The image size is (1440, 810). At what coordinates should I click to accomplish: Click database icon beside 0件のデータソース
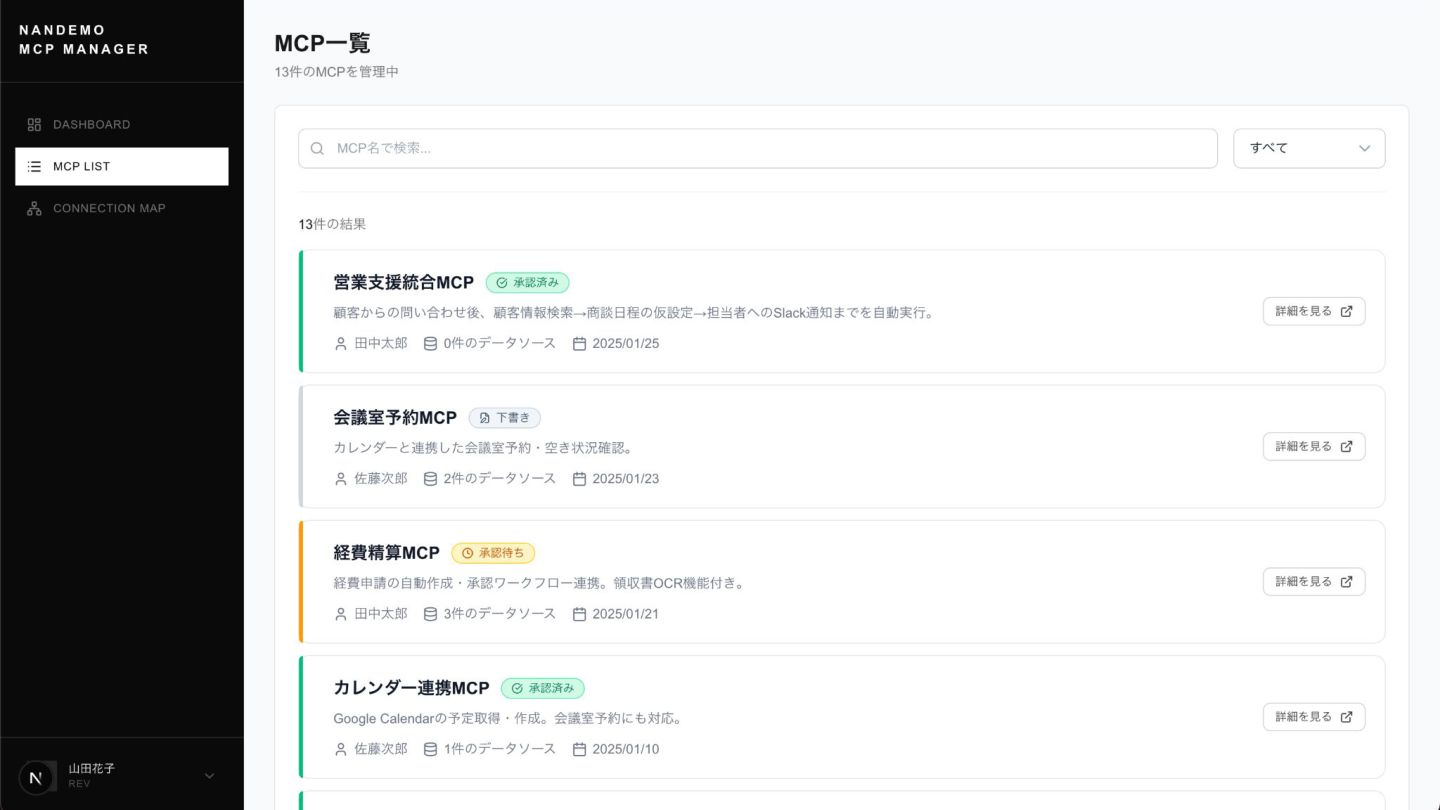[x=430, y=343]
